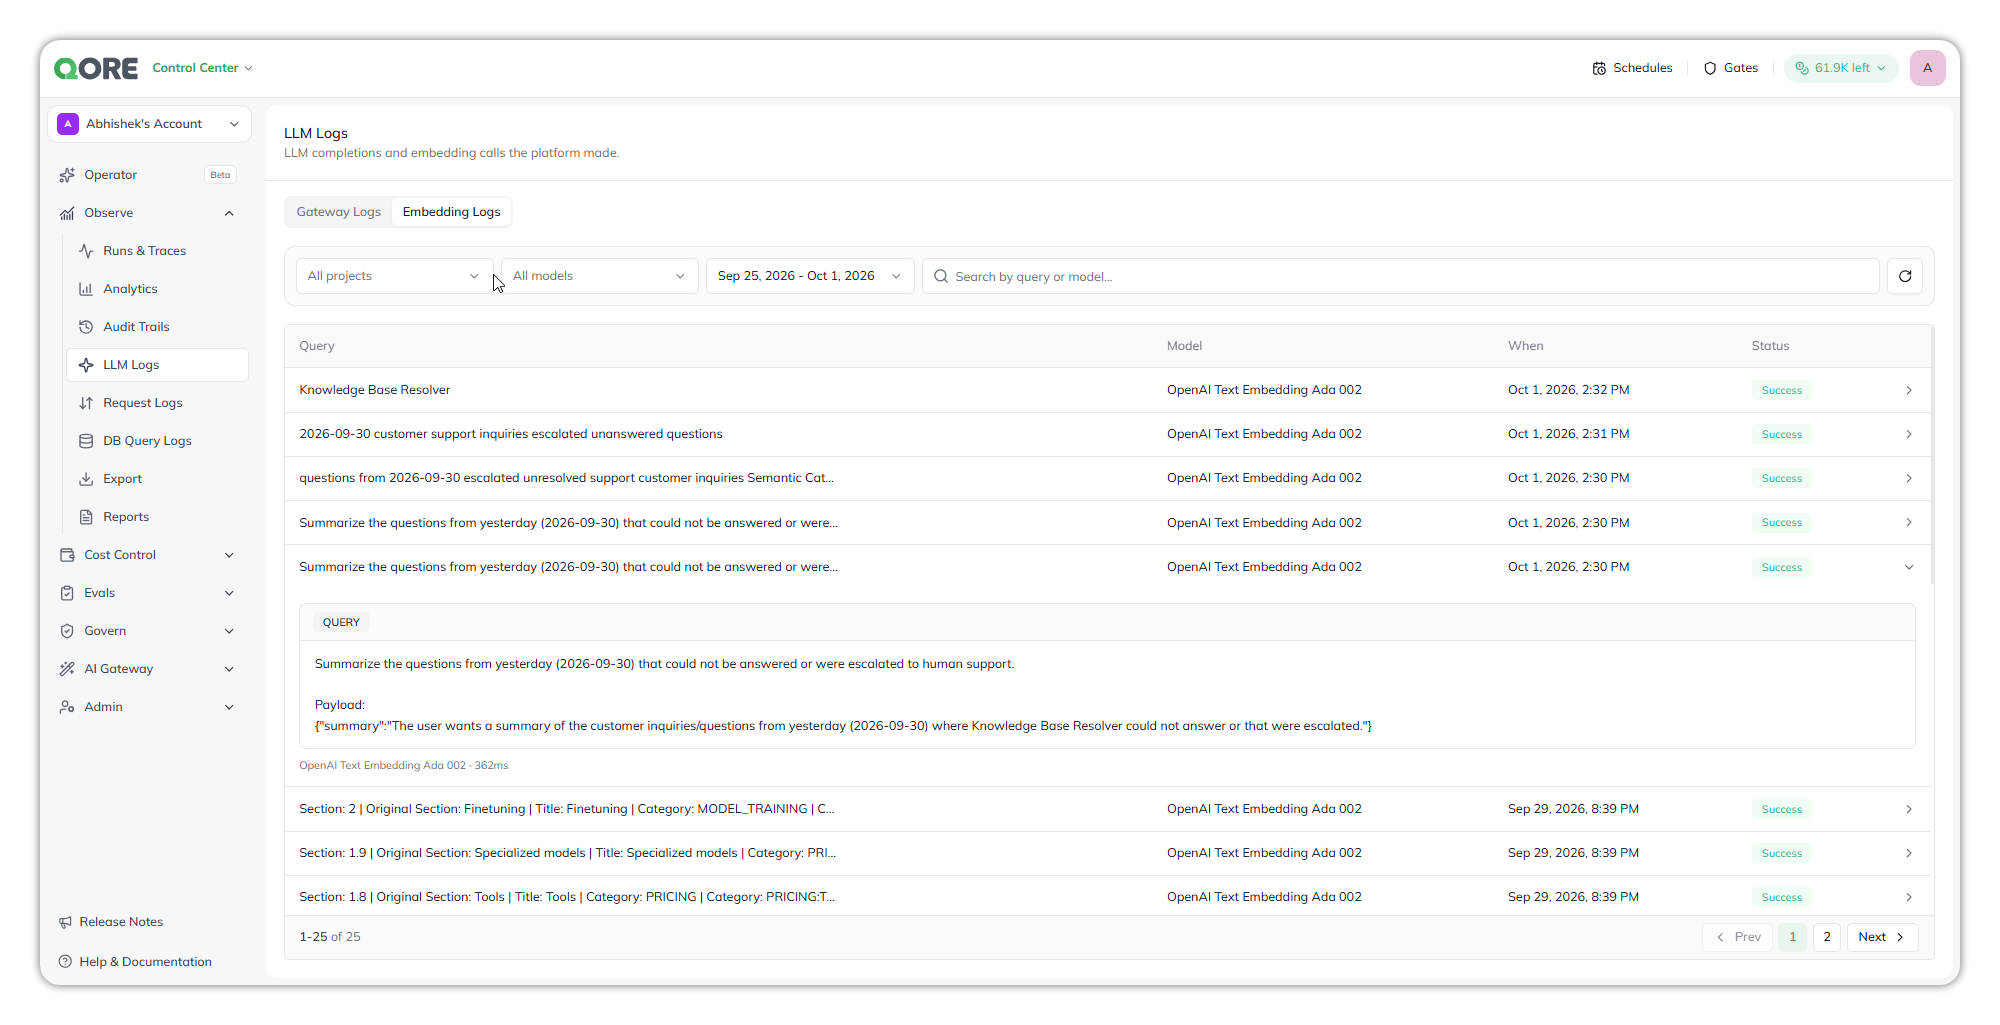Open the Export page
2000x1025 pixels.
(x=158, y=479)
